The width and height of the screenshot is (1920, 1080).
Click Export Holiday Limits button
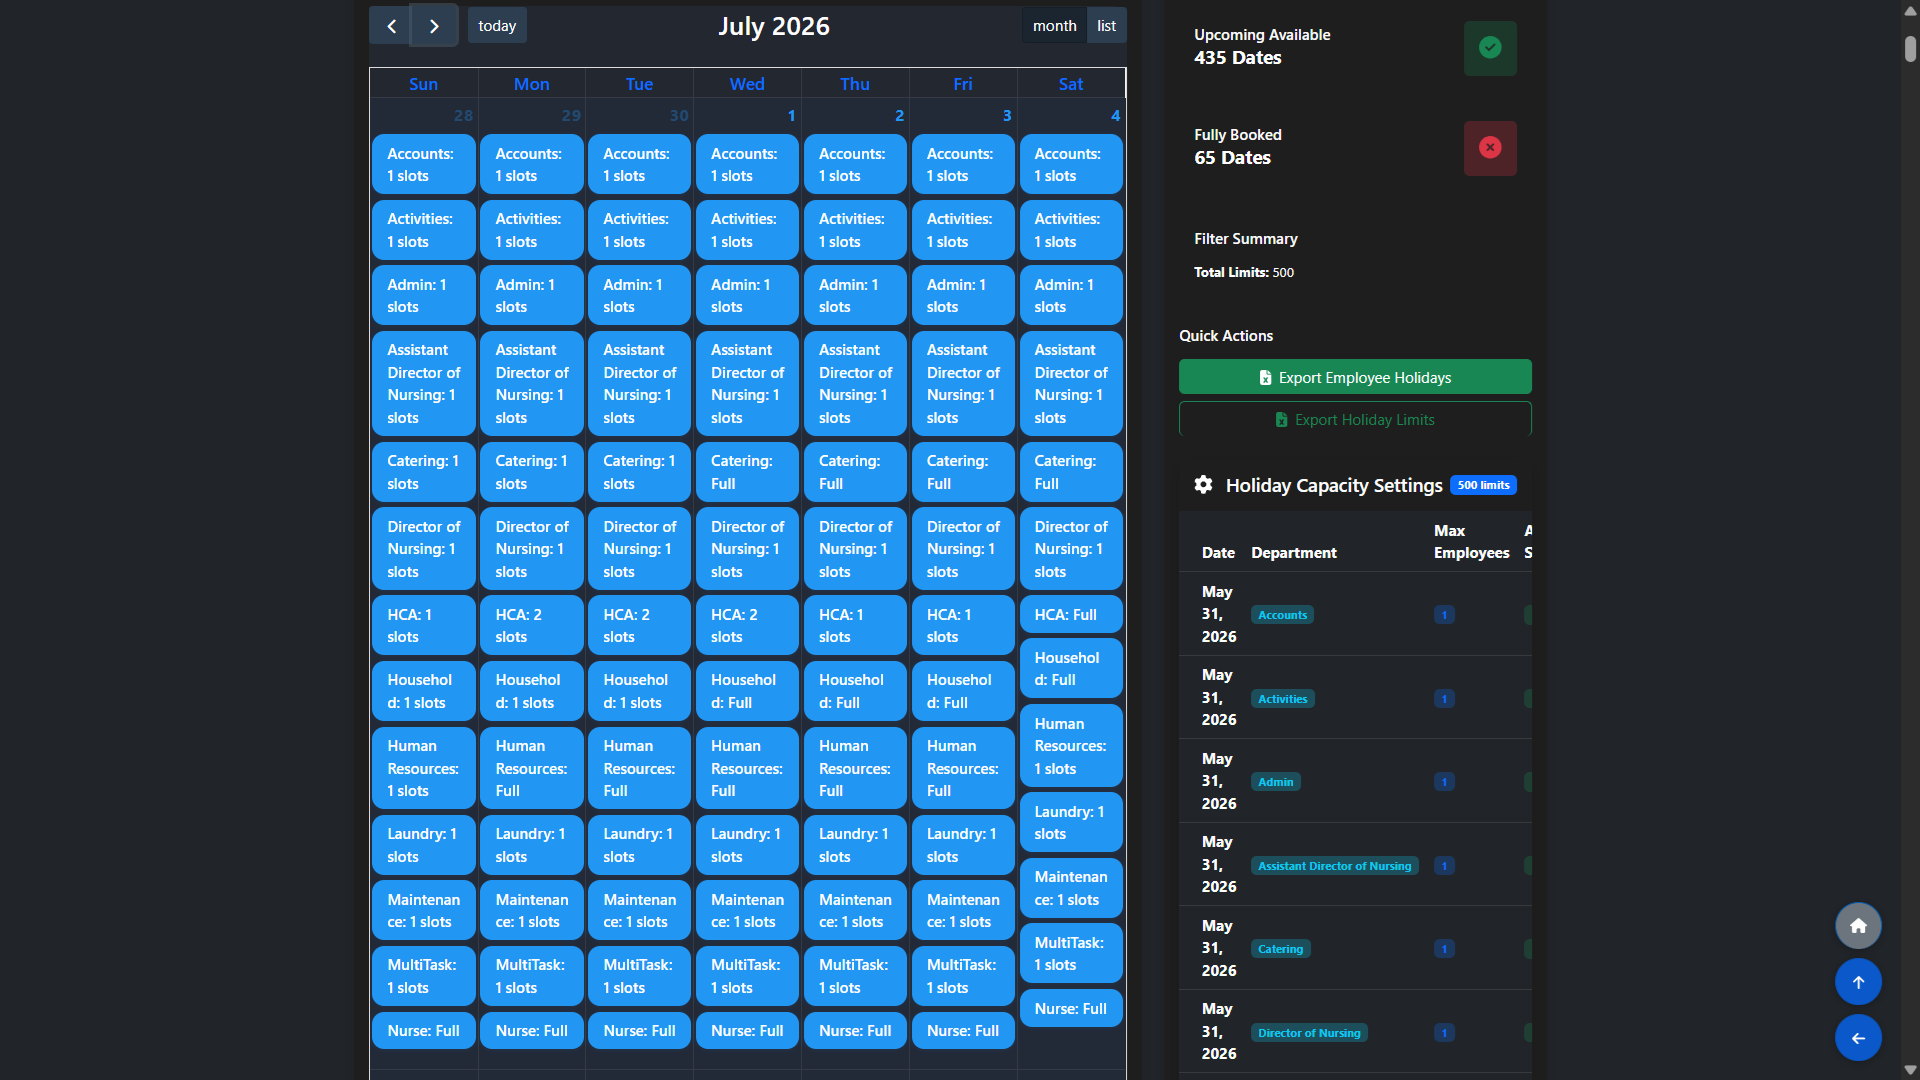(x=1355, y=419)
